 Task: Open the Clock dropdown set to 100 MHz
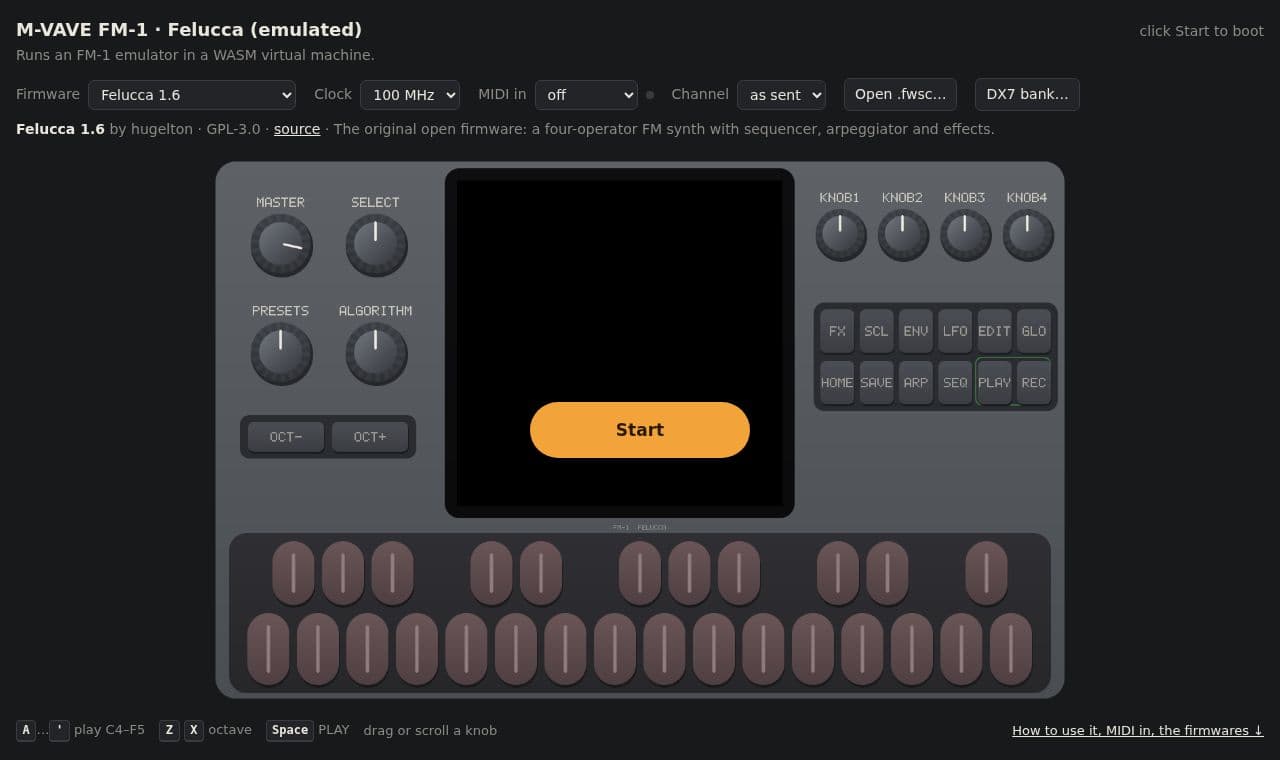tap(410, 95)
